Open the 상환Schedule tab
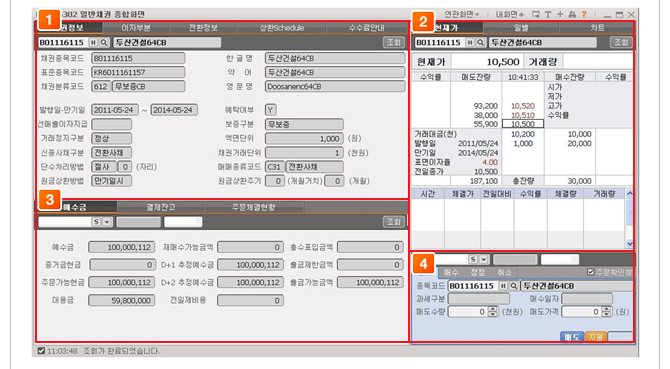 click(282, 28)
